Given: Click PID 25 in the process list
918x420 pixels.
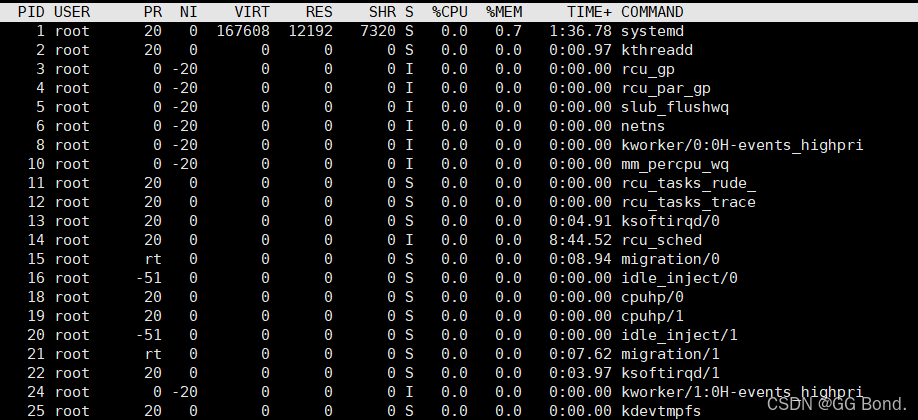Looking at the screenshot, I should [x=36, y=411].
